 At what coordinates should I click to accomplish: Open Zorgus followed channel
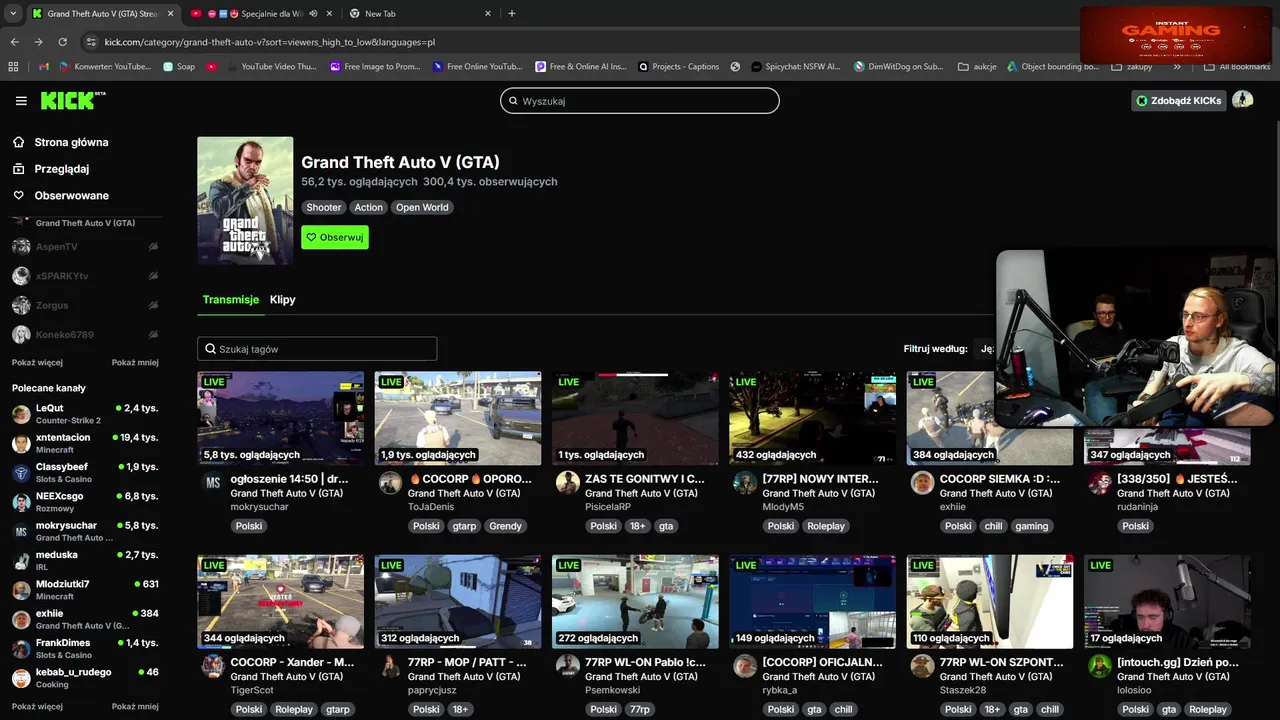coord(85,305)
